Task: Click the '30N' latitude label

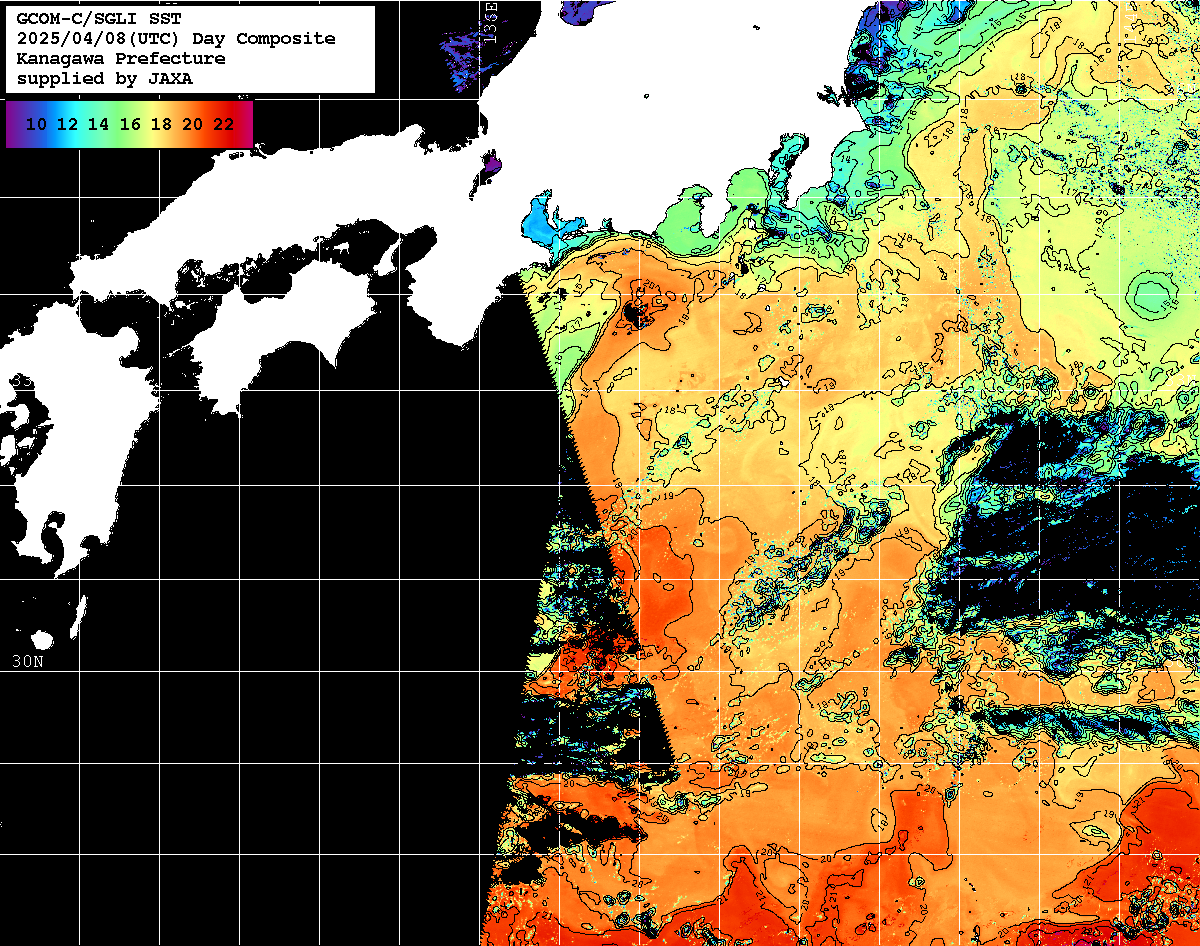Action: 27,661
